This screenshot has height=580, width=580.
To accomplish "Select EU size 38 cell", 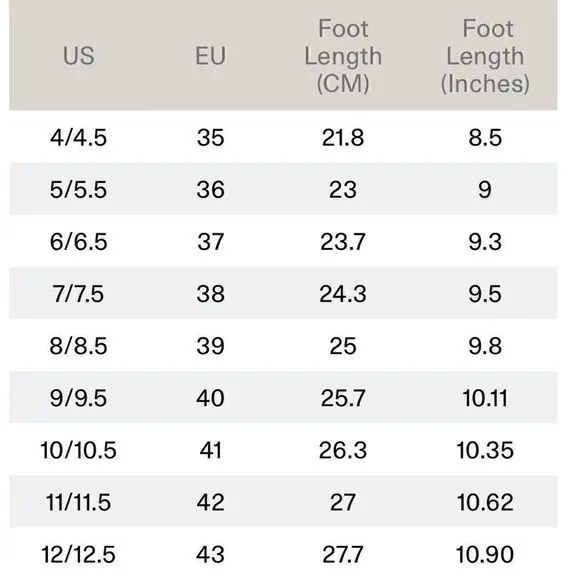I will pos(210,294).
